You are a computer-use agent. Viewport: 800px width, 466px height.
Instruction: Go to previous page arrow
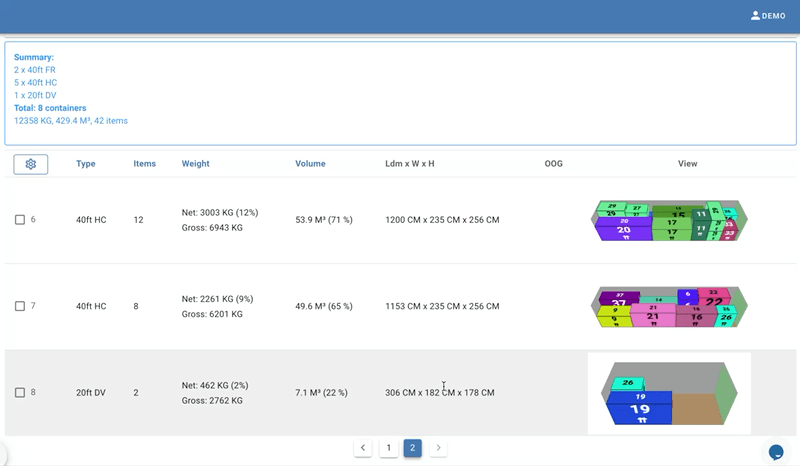pyautogui.click(x=363, y=448)
